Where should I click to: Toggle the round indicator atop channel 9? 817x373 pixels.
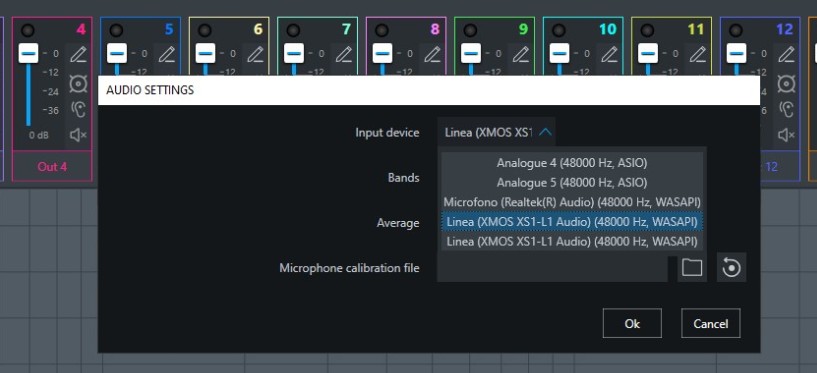(471, 30)
